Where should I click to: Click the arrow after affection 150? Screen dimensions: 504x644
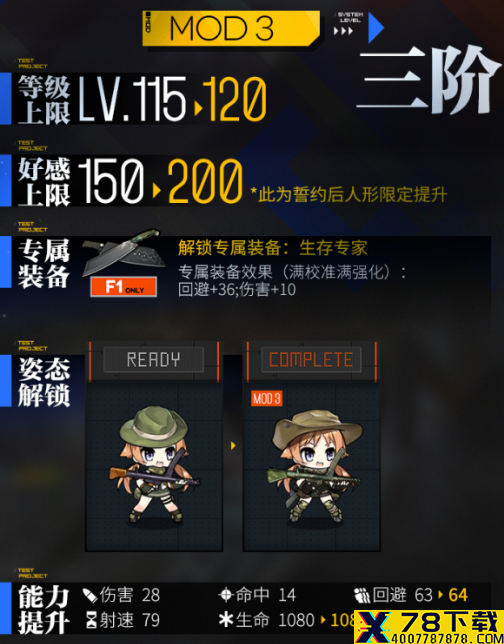(156, 191)
